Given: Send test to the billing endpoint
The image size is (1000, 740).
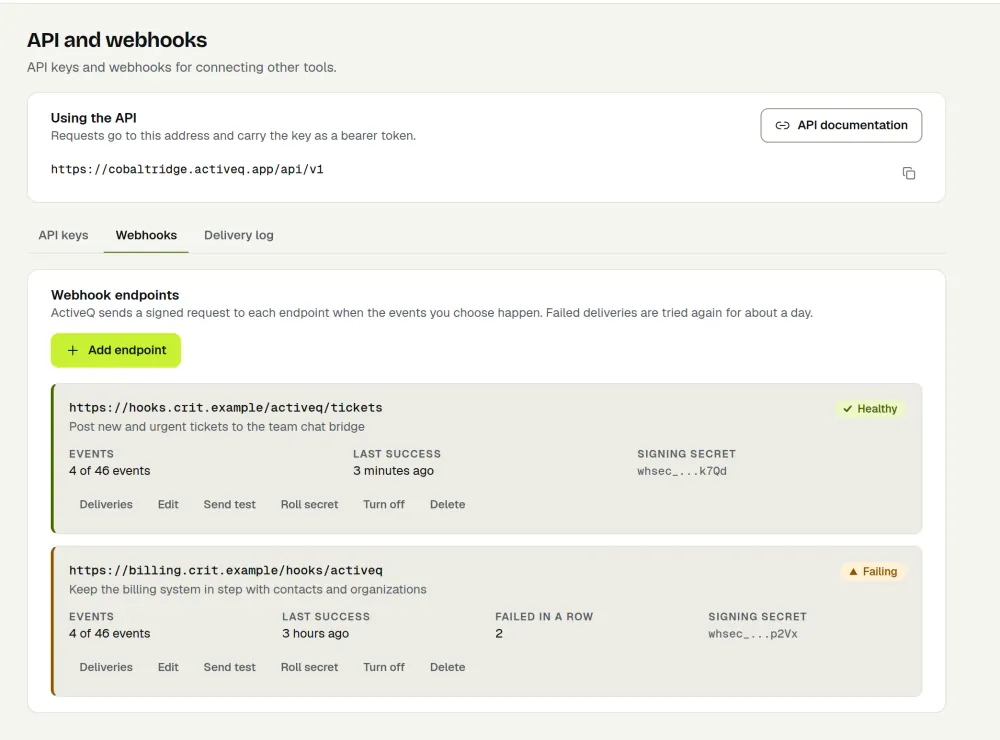Looking at the screenshot, I should point(230,667).
